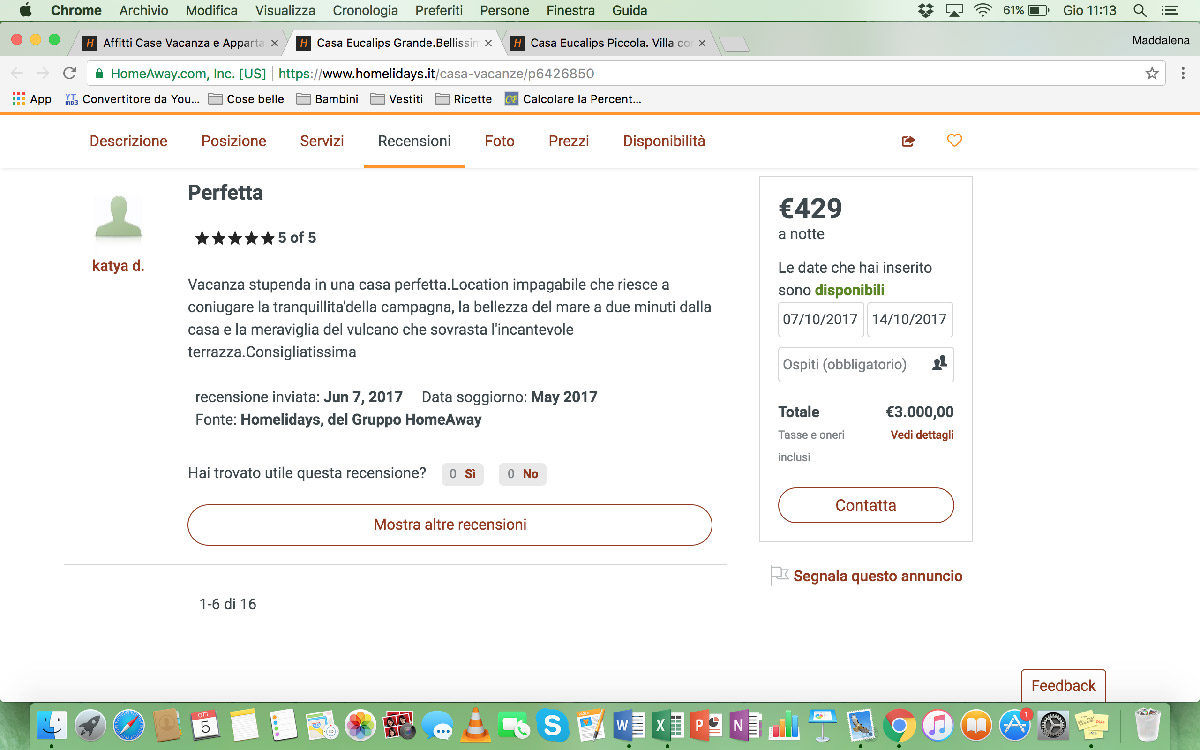
Task: Open check-out date 14/10/2017 picker
Action: (x=910, y=320)
